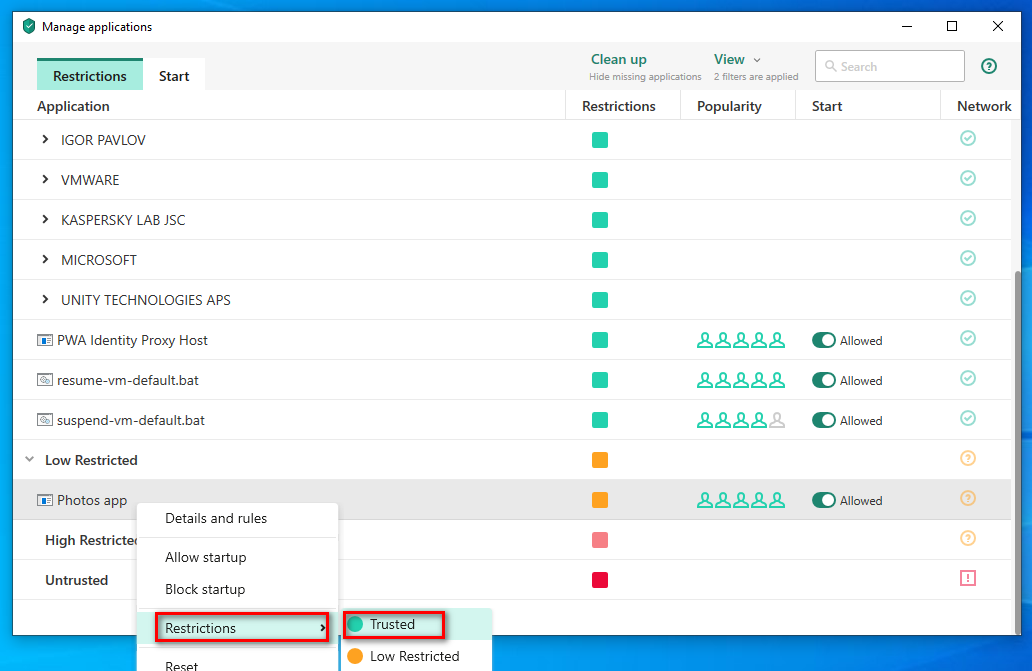Screen dimensions: 1032x671
Task: Switch to the Start tab
Action: 174,76
